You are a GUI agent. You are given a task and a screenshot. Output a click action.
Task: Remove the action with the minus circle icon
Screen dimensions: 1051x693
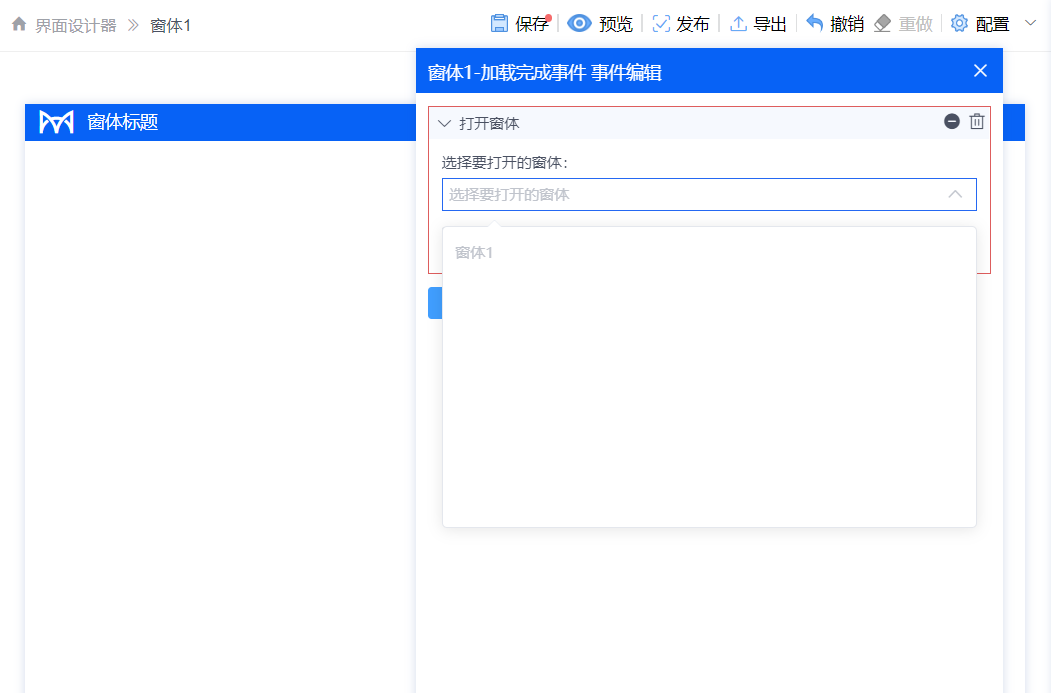tap(952, 121)
